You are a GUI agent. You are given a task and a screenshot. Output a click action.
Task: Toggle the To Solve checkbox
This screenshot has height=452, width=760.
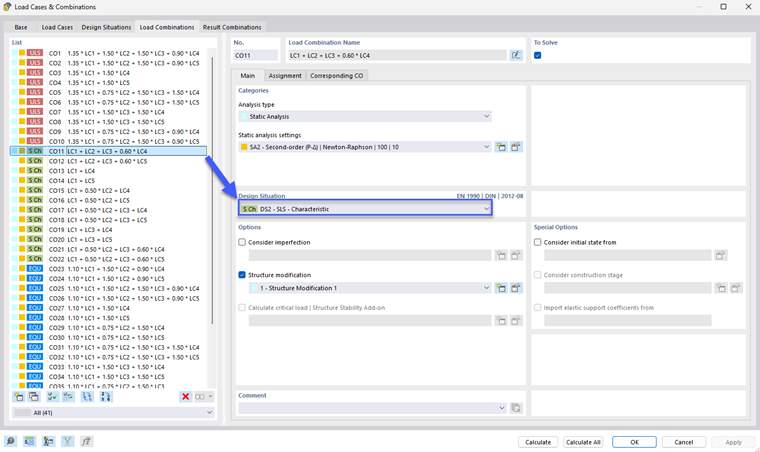pyautogui.click(x=538, y=55)
